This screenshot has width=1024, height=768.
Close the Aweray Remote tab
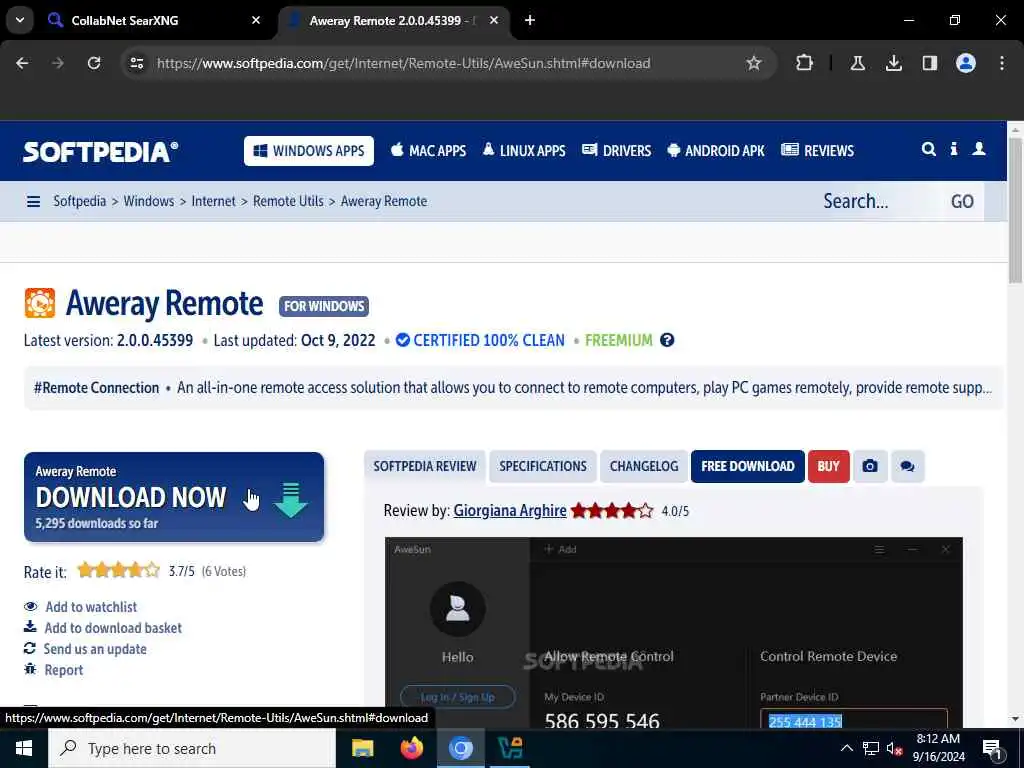pyautogui.click(x=494, y=20)
